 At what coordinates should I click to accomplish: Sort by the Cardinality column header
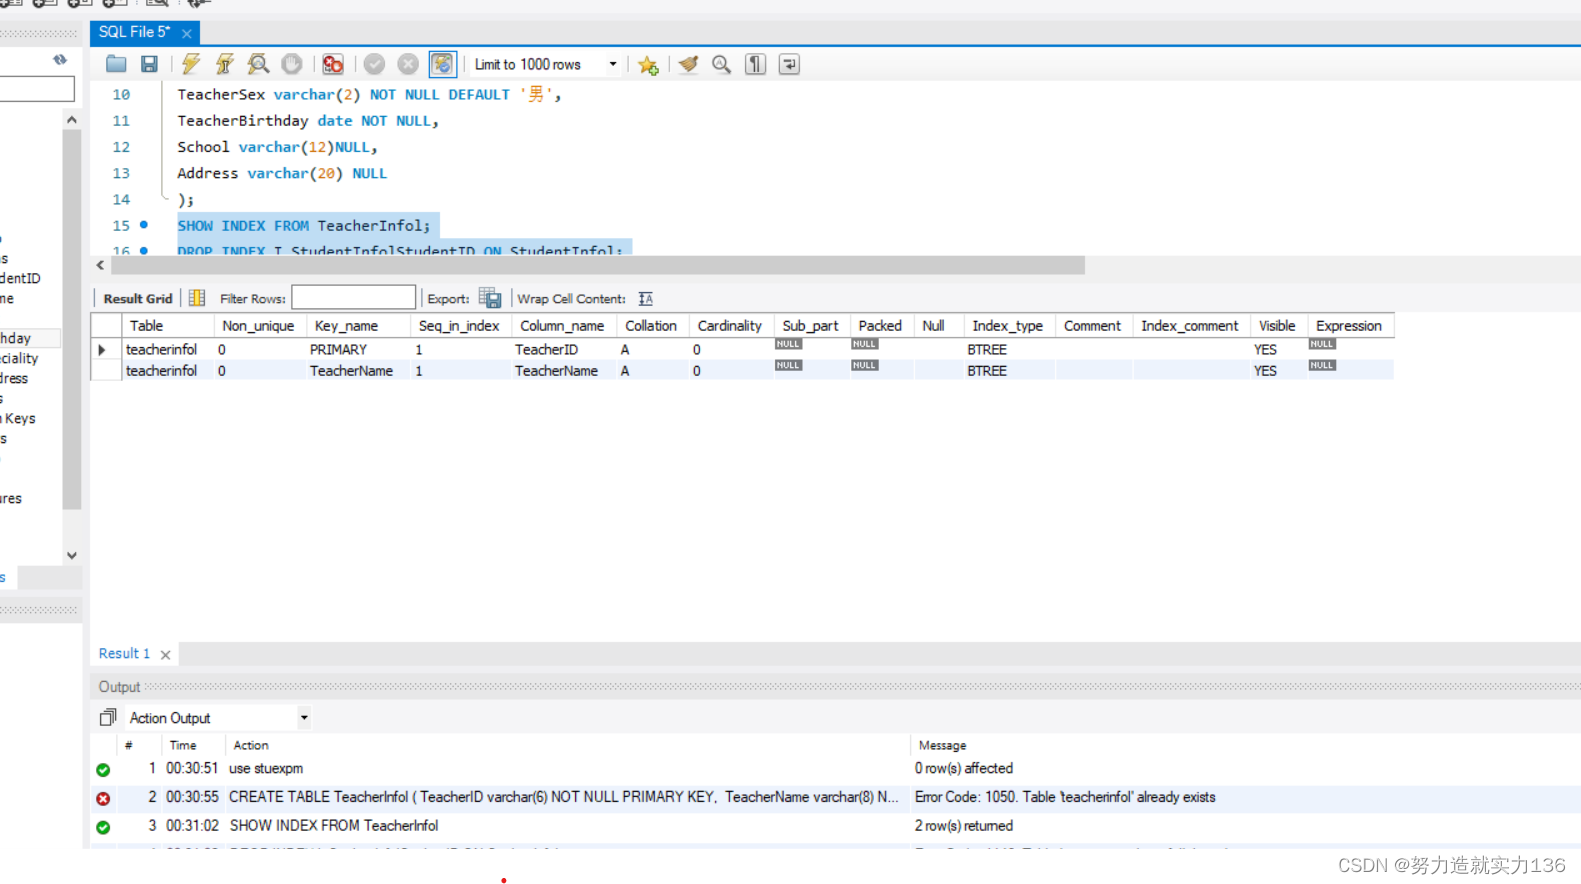[x=730, y=326]
